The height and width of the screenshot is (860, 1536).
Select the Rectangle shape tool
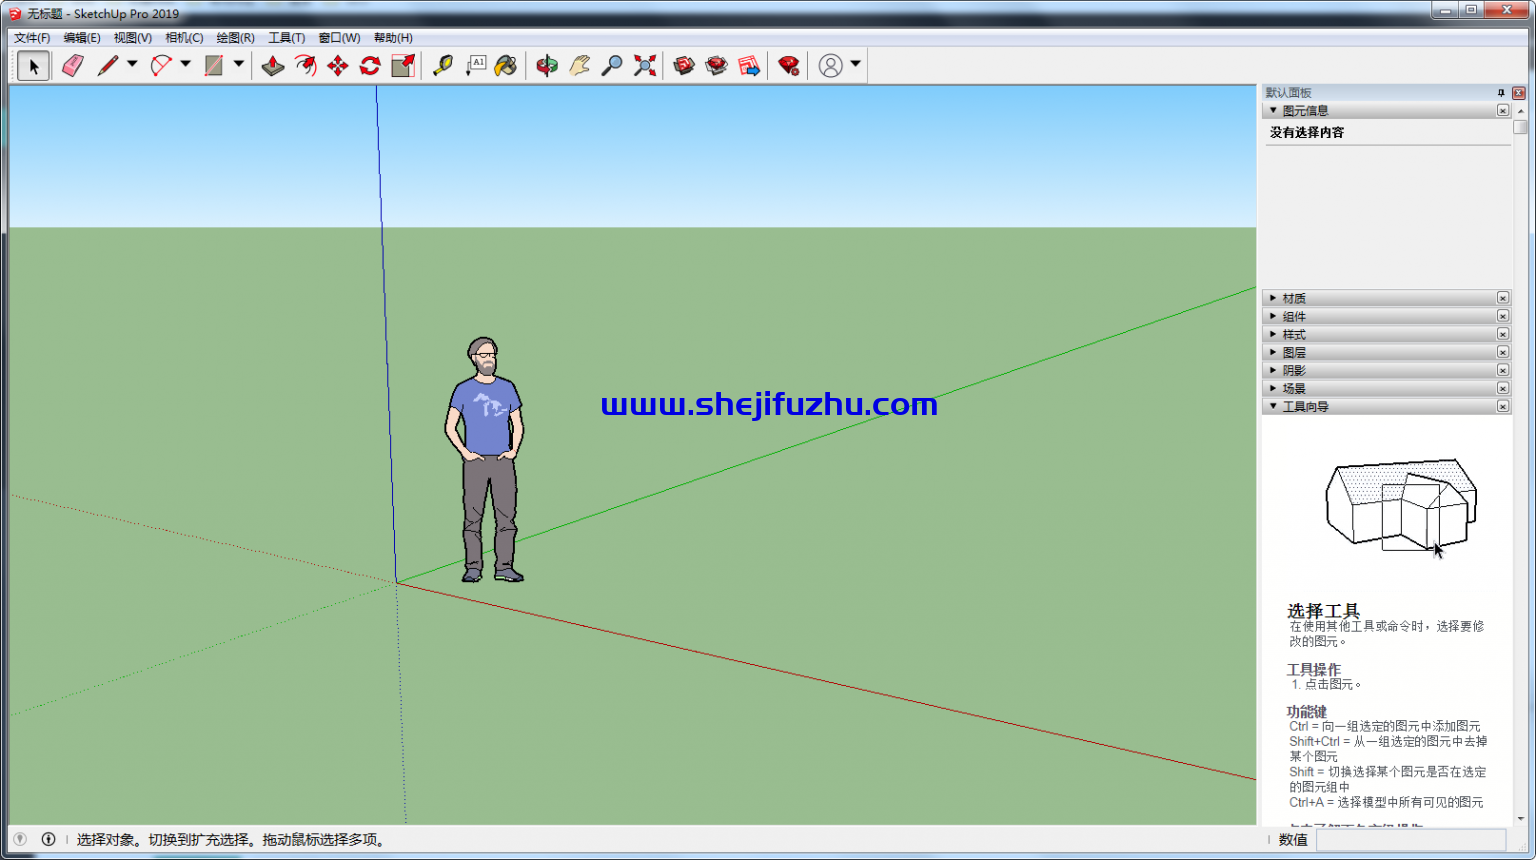point(214,66)
